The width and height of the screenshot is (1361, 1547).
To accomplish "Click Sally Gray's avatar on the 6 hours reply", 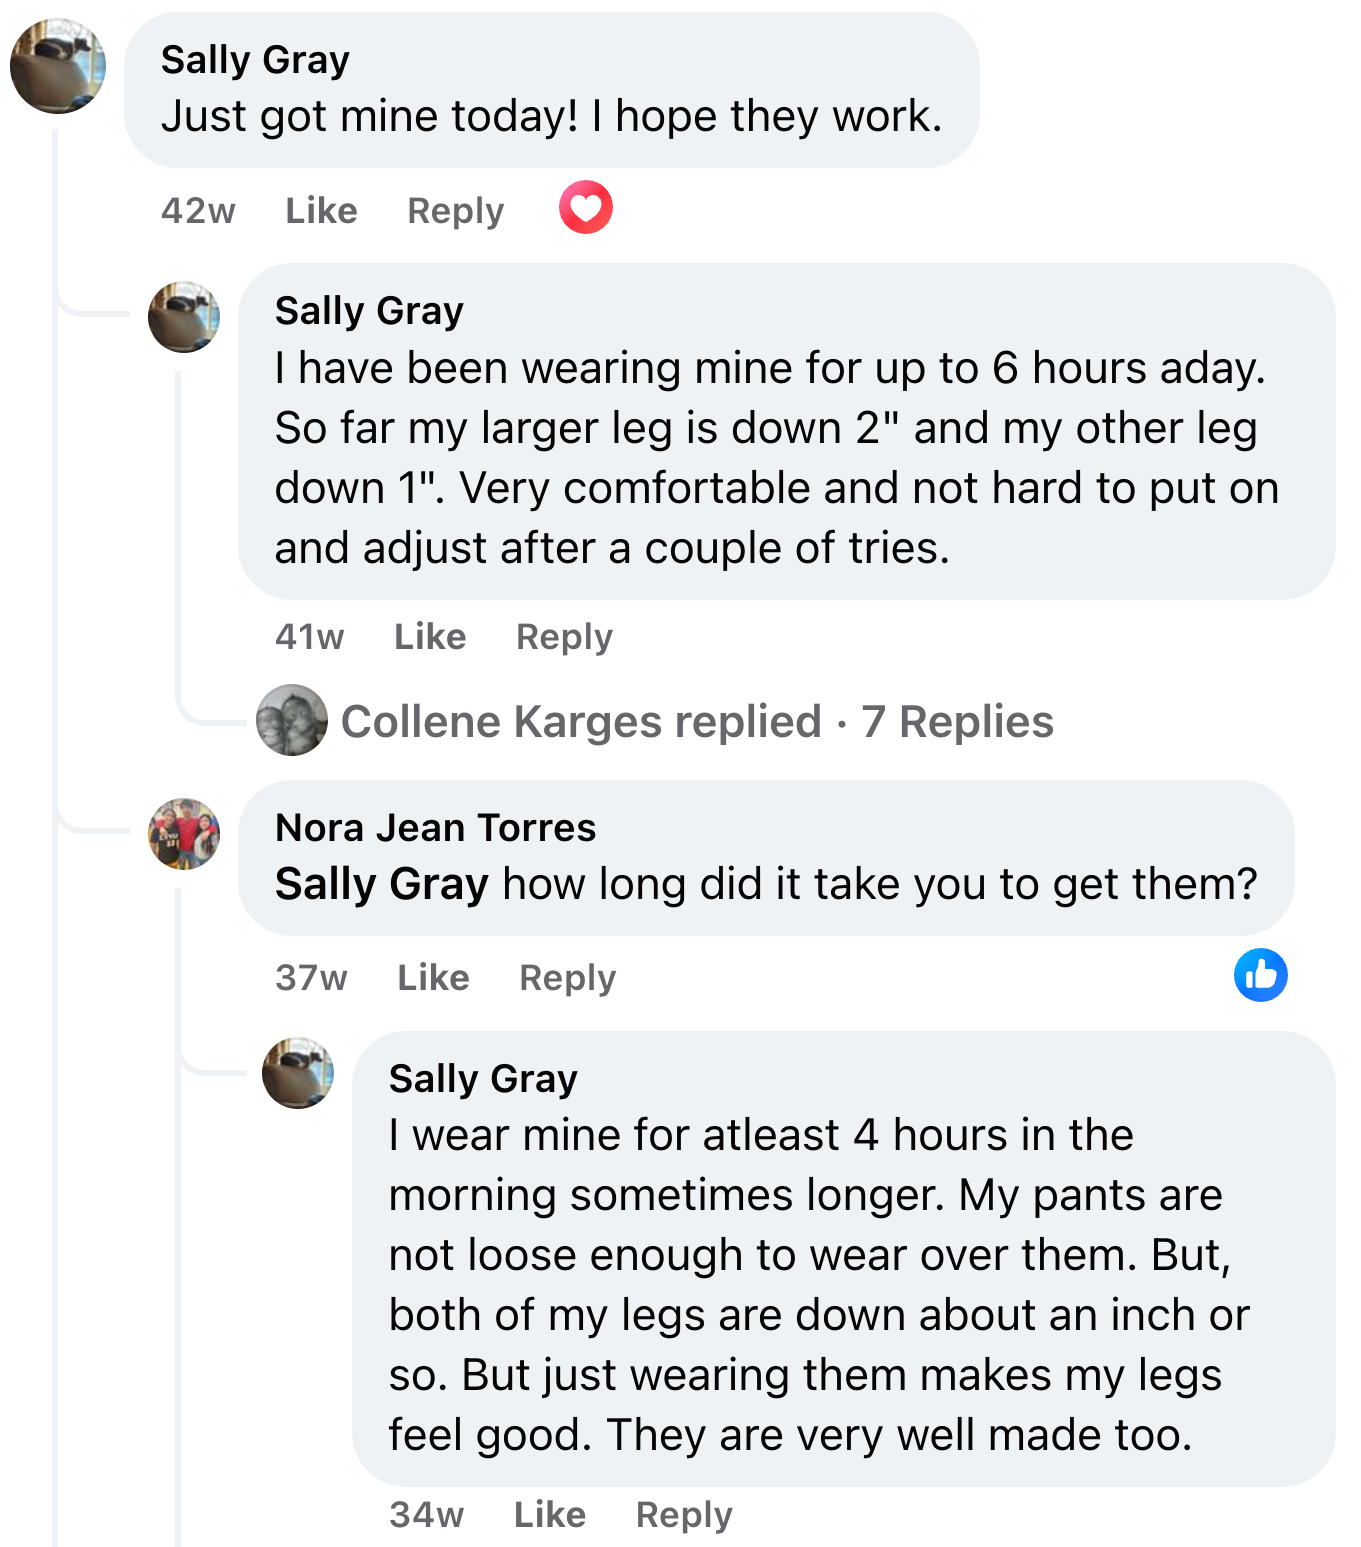I will (184, 317).
